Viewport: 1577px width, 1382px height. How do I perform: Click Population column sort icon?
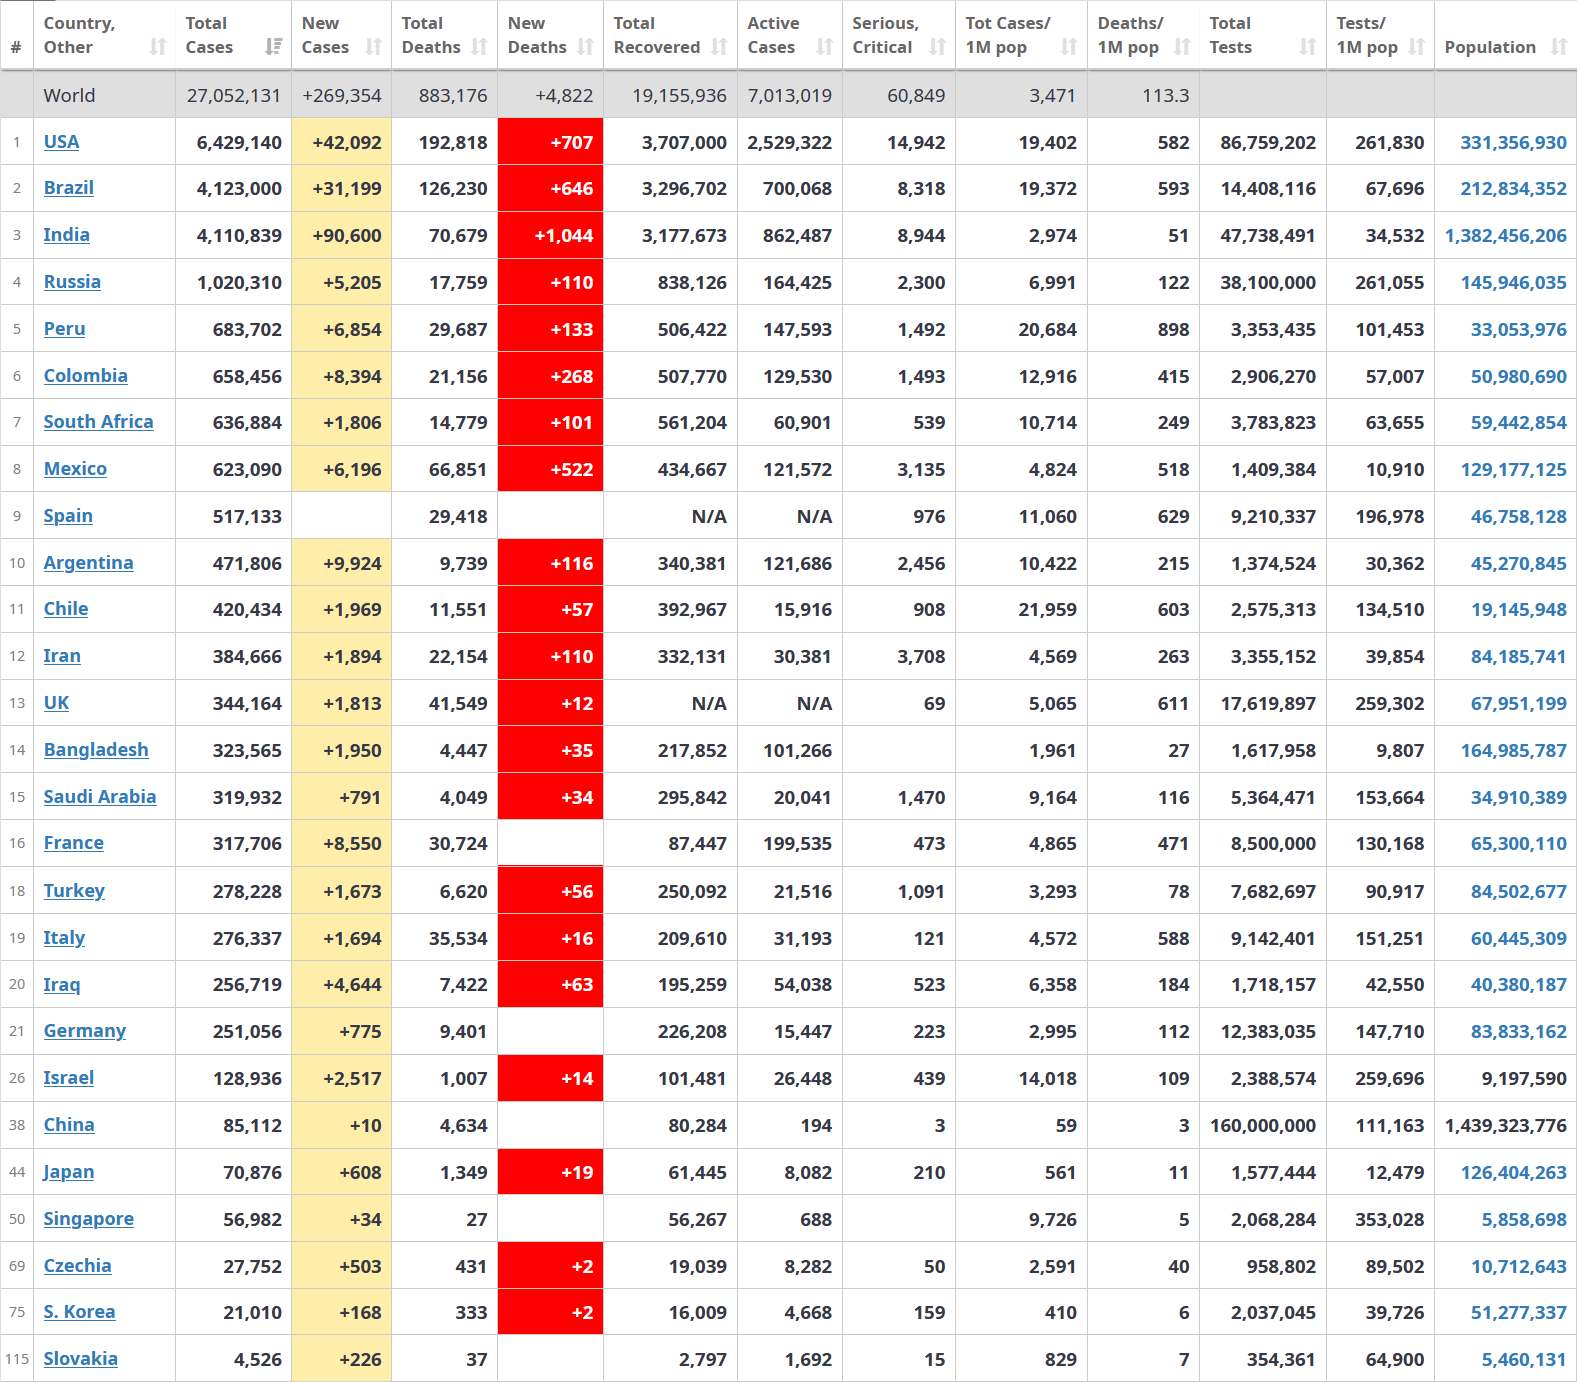1558,47
